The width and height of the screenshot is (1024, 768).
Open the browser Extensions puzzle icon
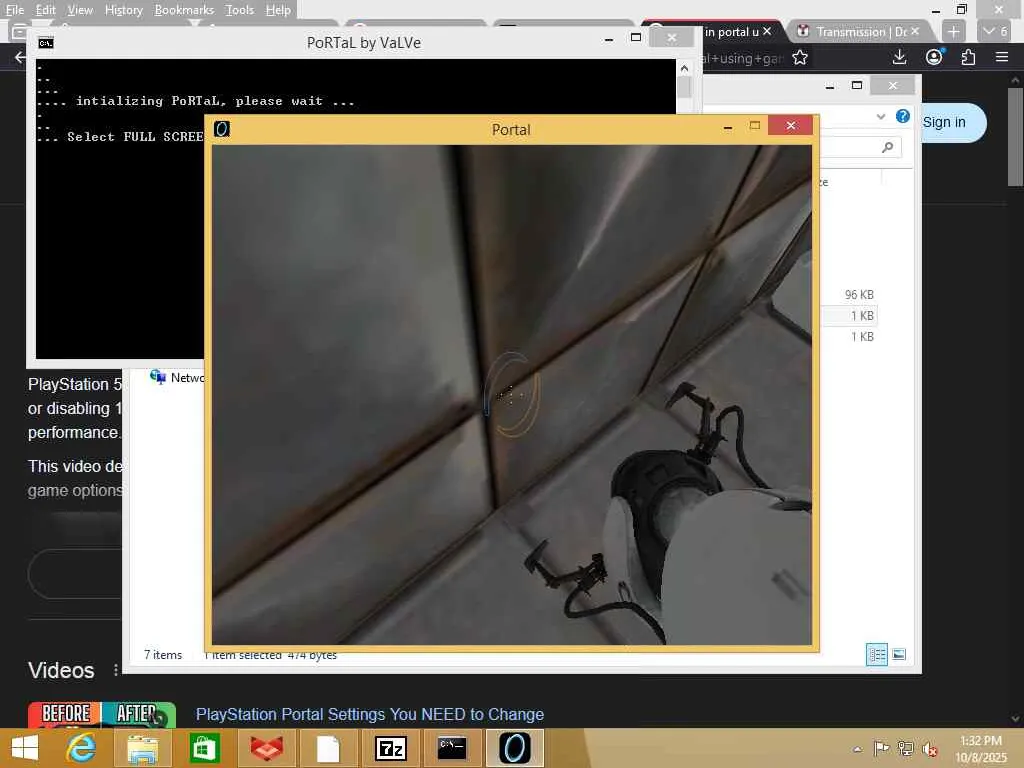(x=968, y=57)
